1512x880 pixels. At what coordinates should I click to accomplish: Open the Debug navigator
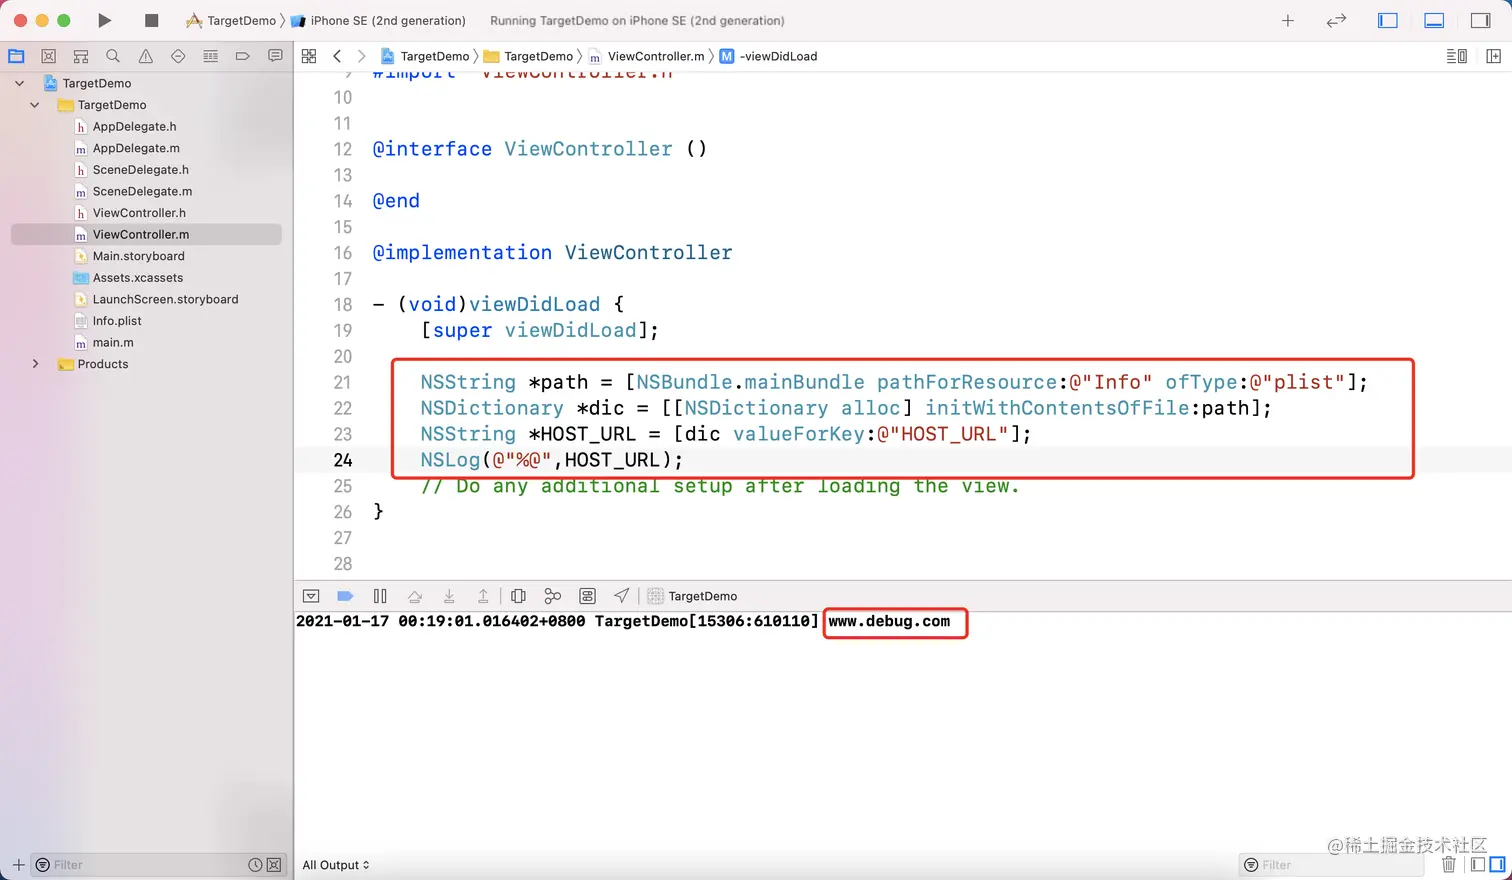point(210,56)
